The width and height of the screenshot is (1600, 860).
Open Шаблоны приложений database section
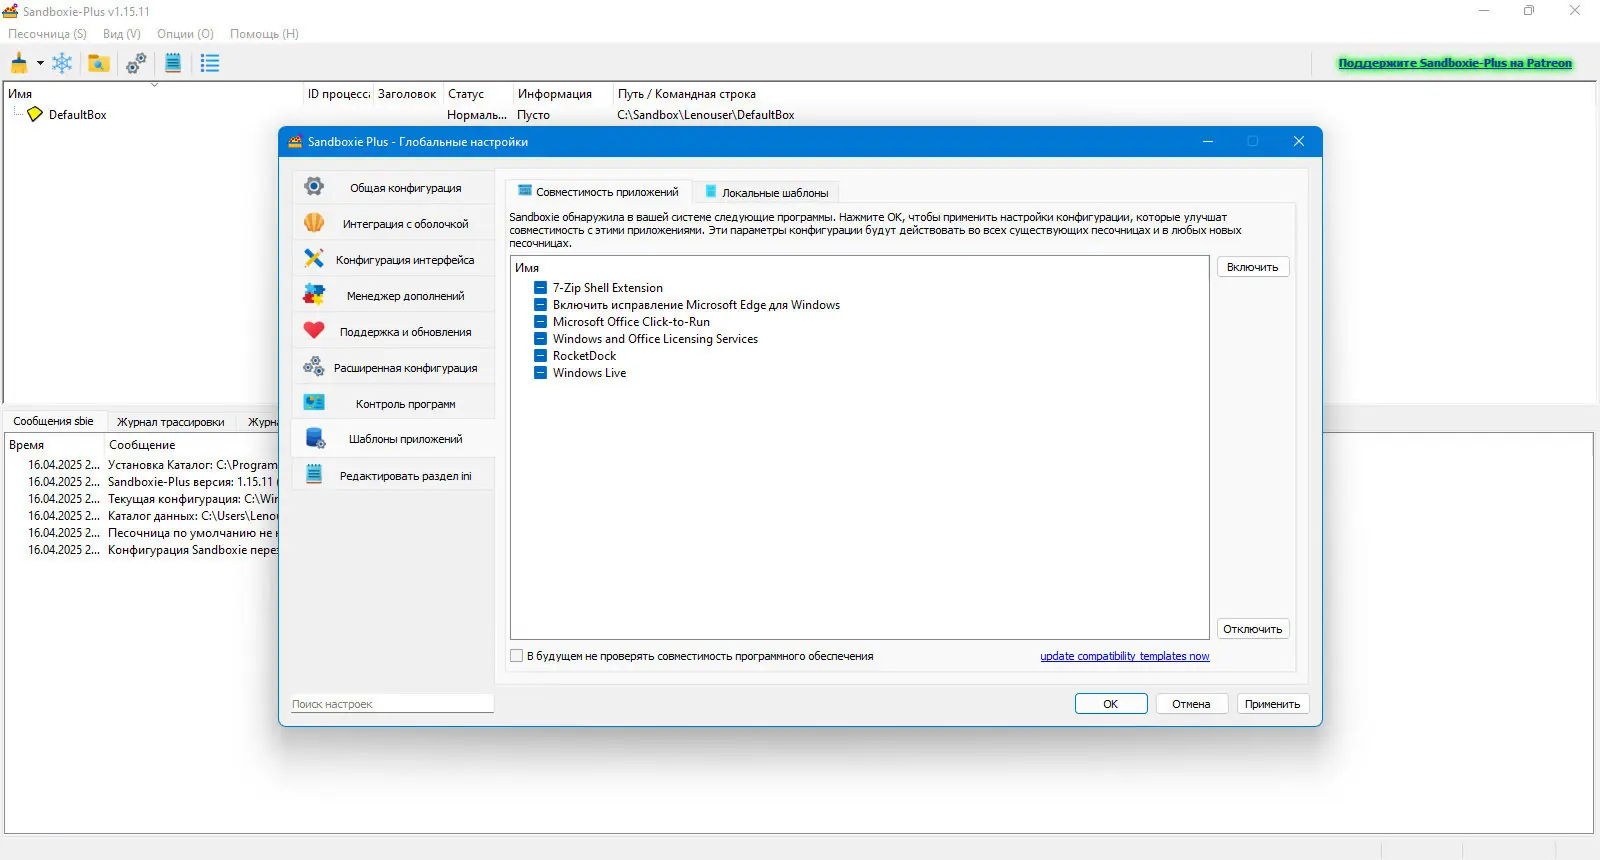(x=393, y=439)
